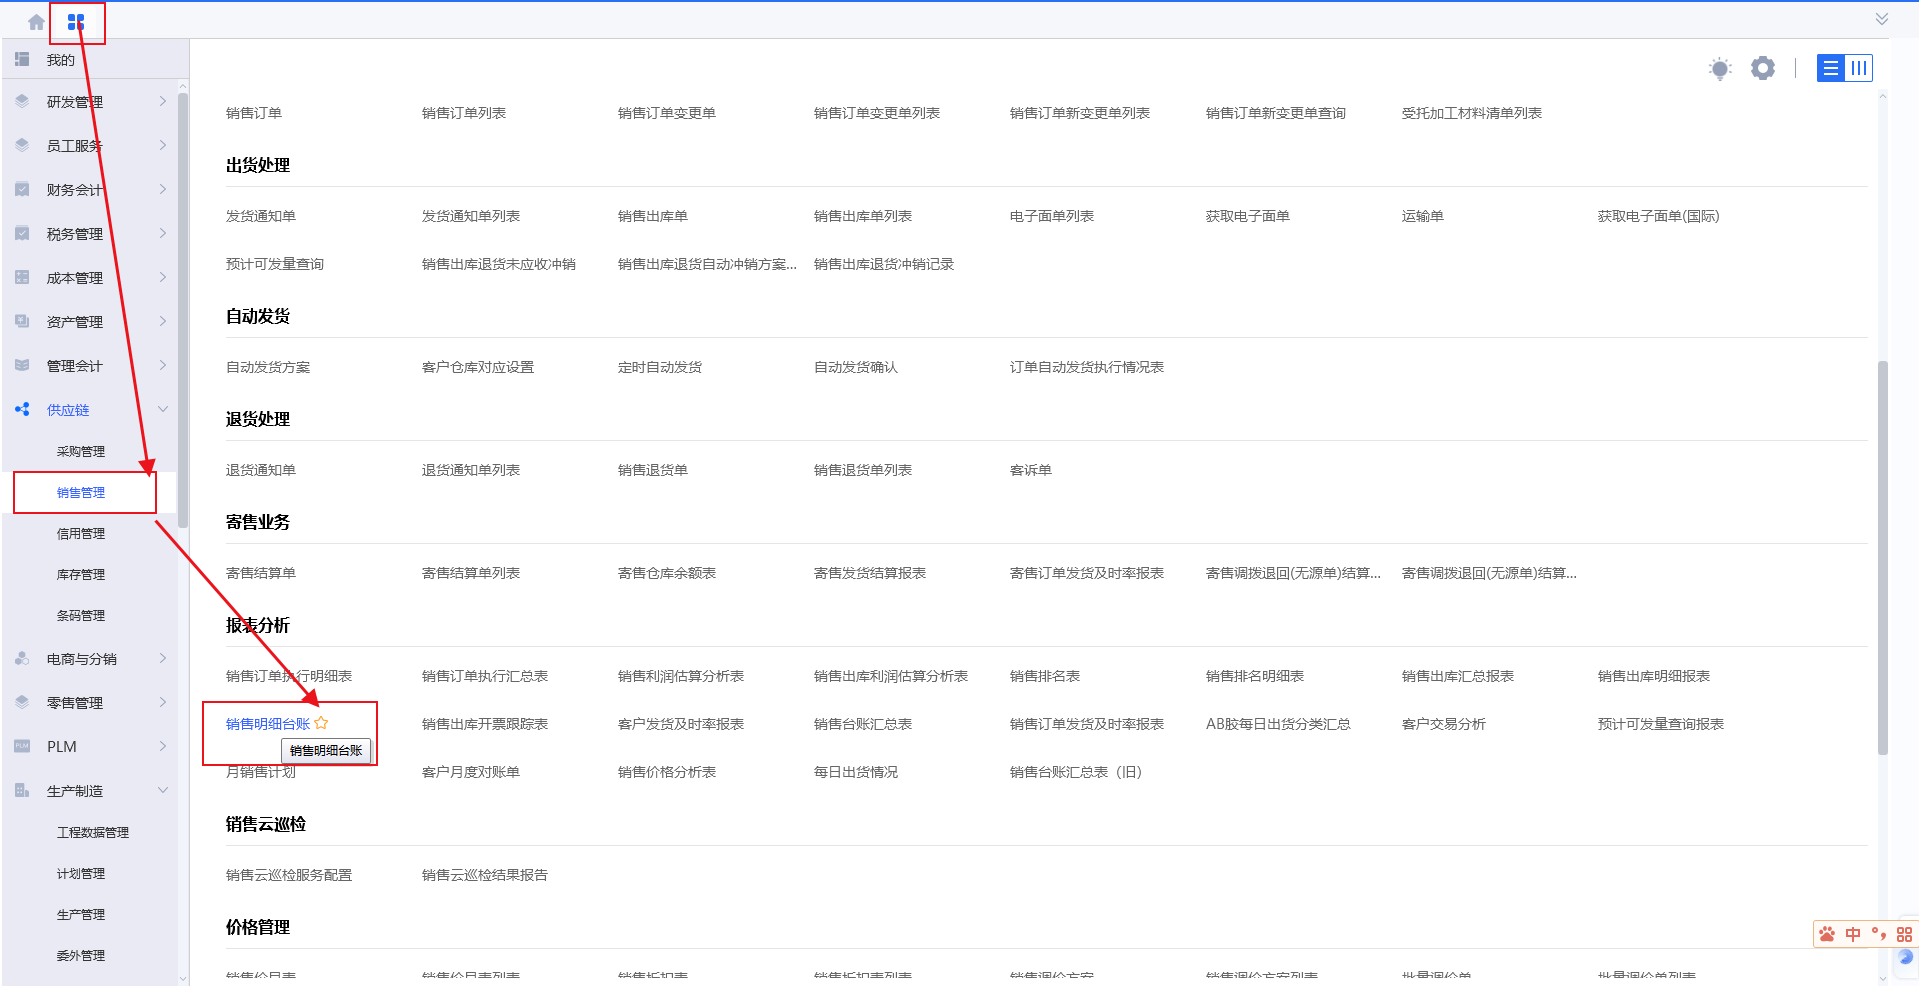Expand the 研发管理 menu arrow
The image size is (1919, 986).
163,101
